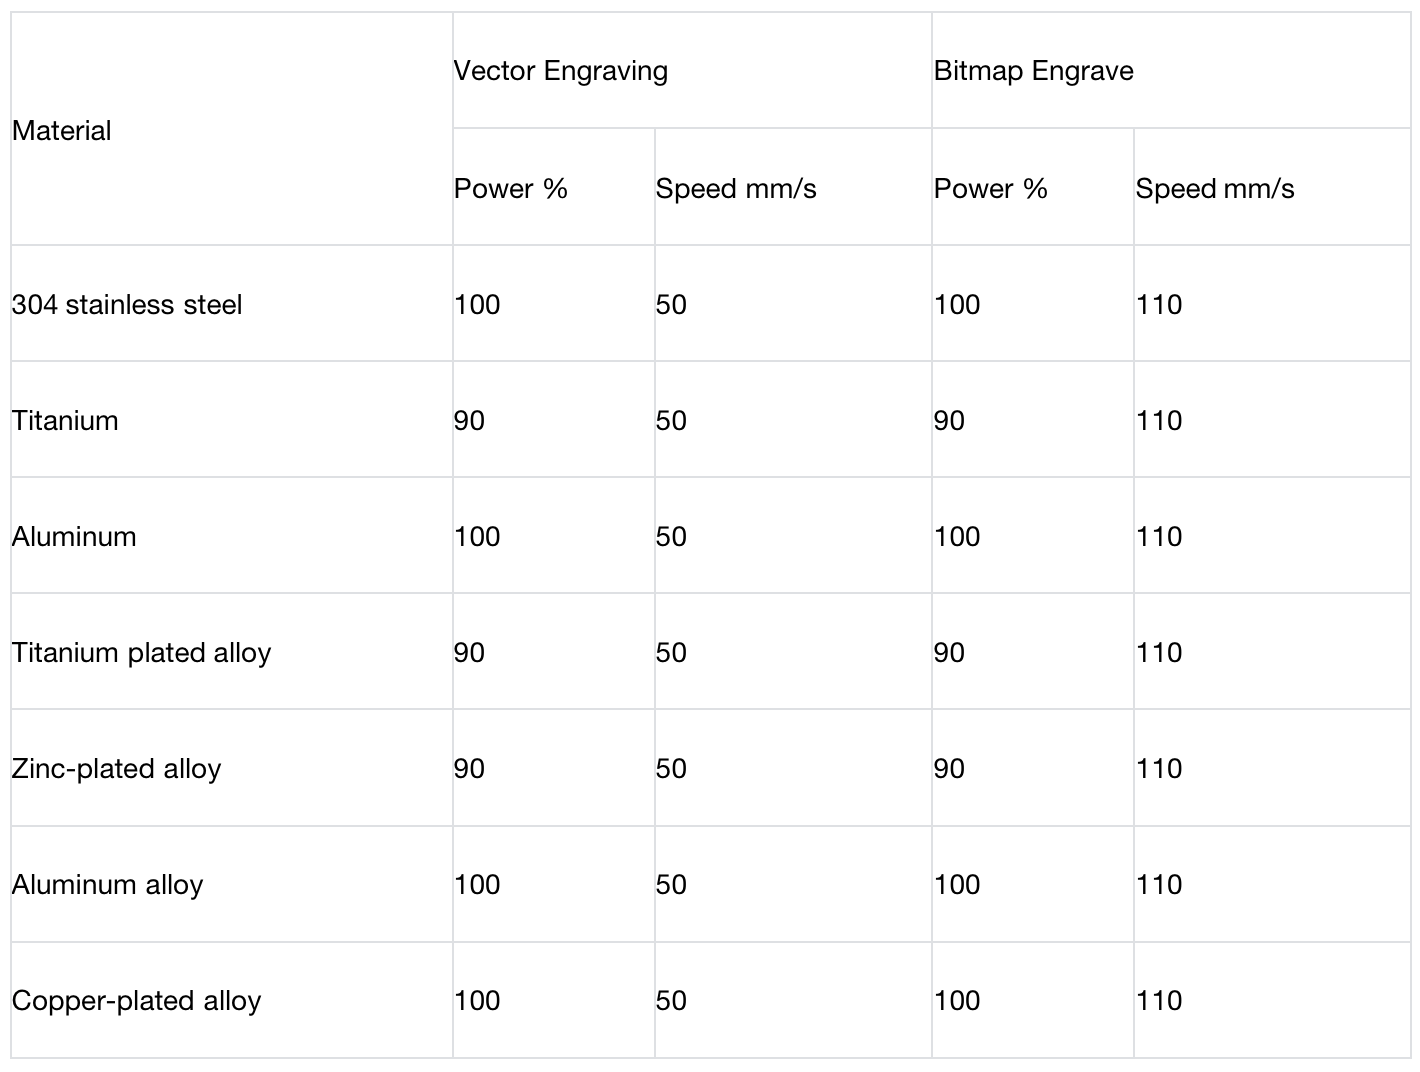This screenshot has height=1072, width=1420.
Task: Click bitmap speed value for Titanium row
Action: point(1159,421)
